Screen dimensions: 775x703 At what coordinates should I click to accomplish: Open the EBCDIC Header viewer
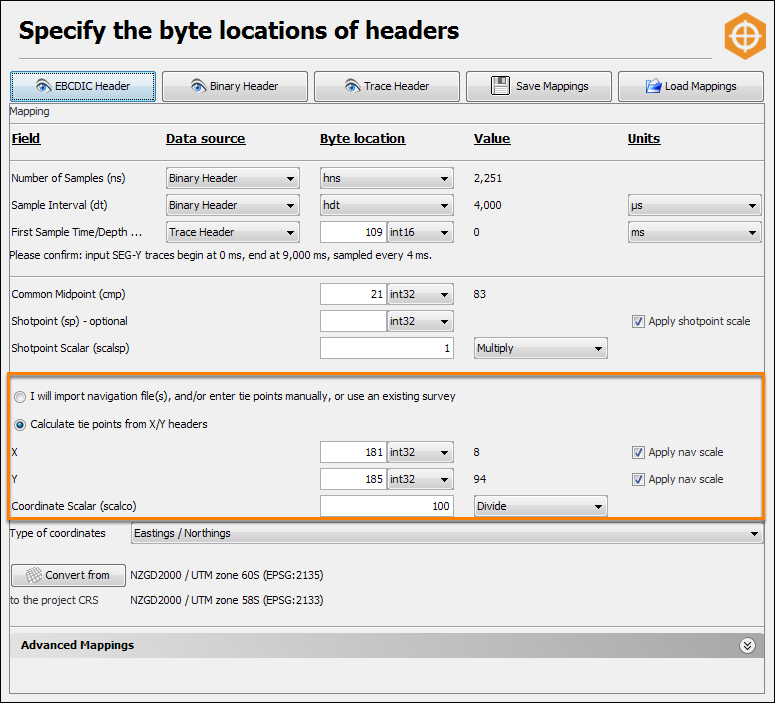coord(83,87)
